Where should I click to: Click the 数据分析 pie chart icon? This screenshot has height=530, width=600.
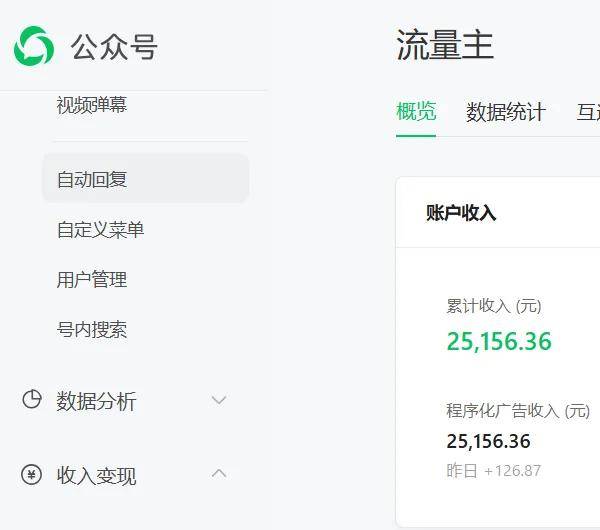(32, 400)
